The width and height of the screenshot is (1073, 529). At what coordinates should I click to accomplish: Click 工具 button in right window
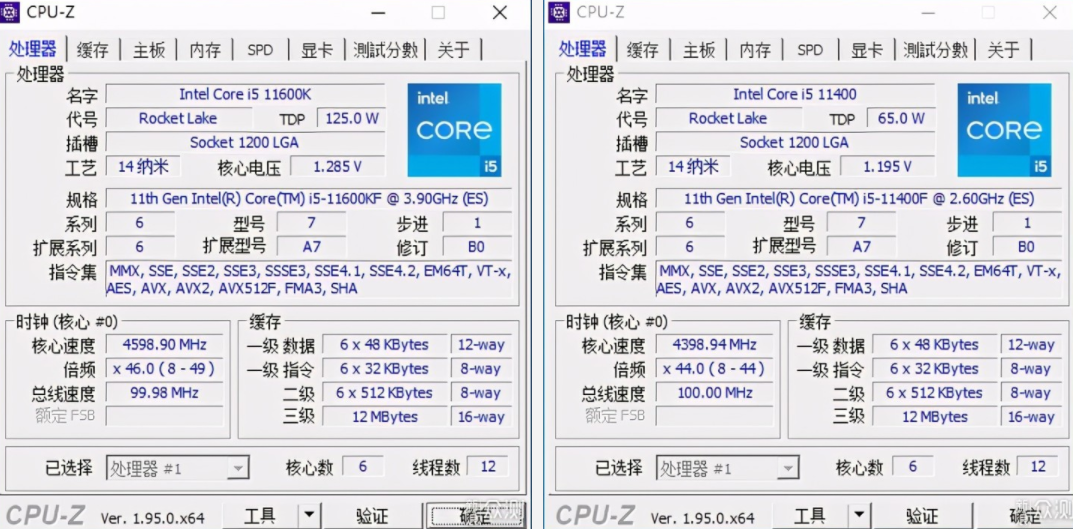coord(811,515)
